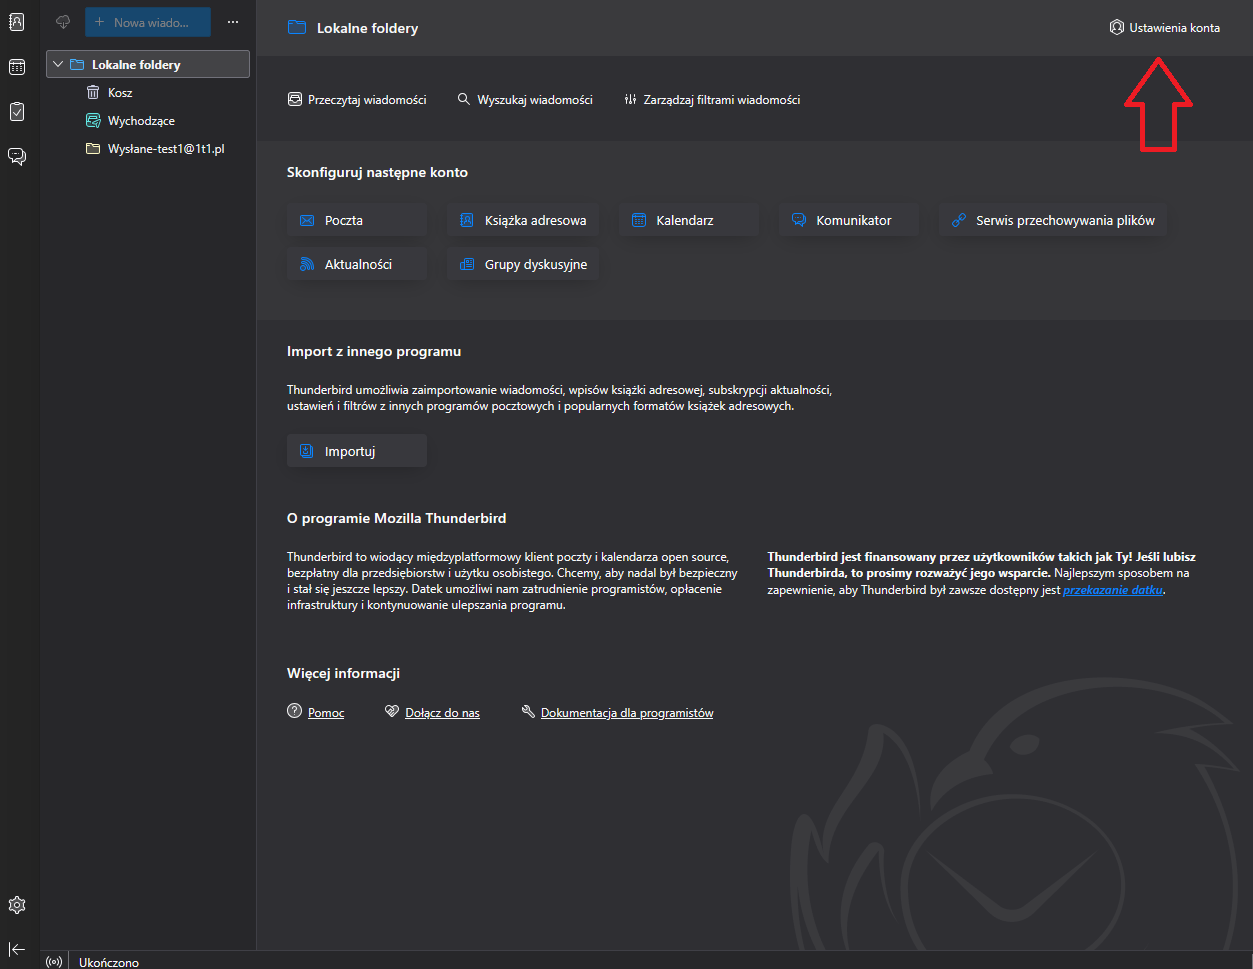The image size is (1253, 969).
Task: Open the Chat space icon
Action: [x=17, y=156]
